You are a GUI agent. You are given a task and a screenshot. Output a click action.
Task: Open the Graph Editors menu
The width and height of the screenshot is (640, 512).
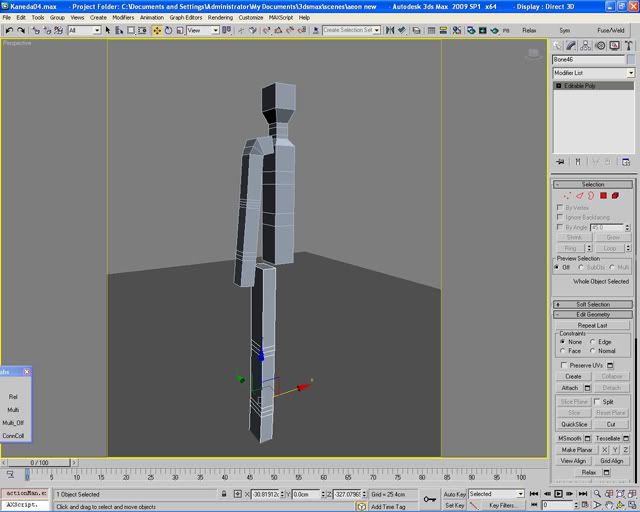(186, 18)
